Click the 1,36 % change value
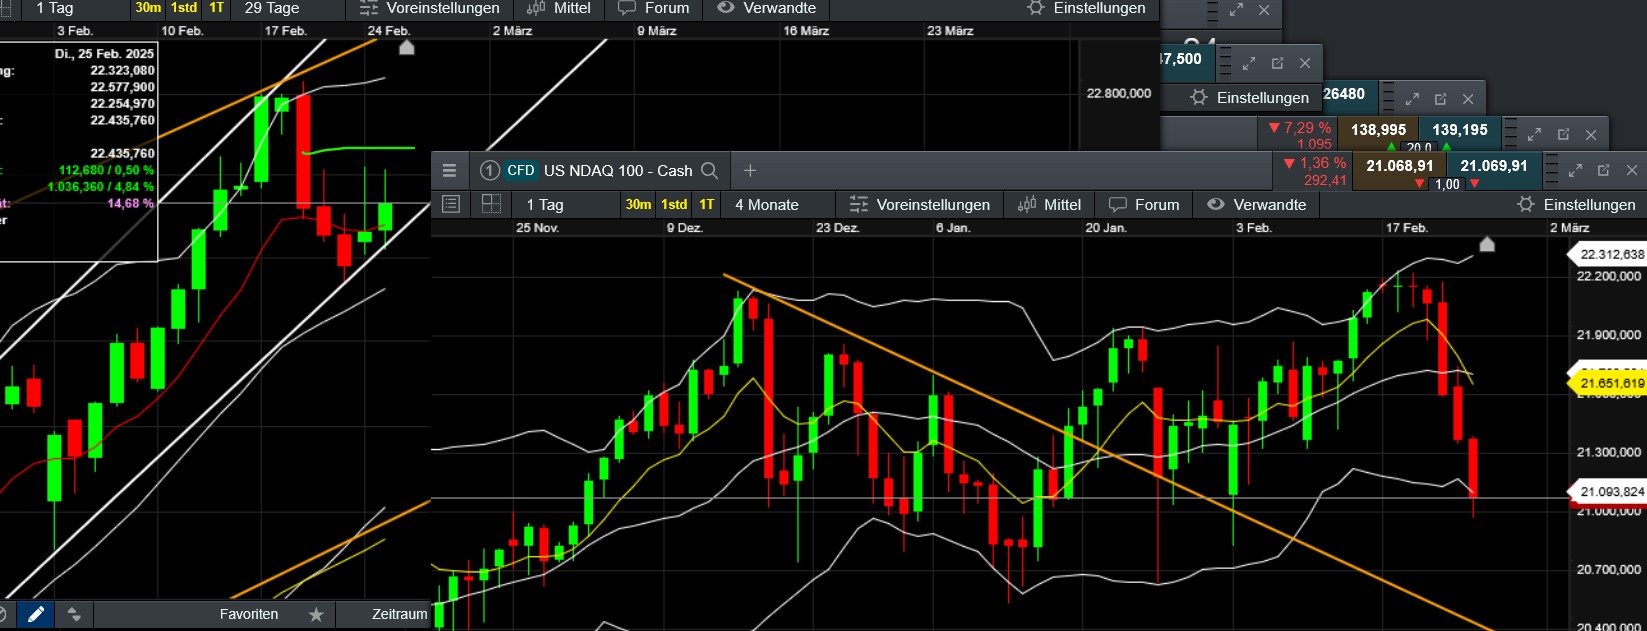 point(1322,163)
